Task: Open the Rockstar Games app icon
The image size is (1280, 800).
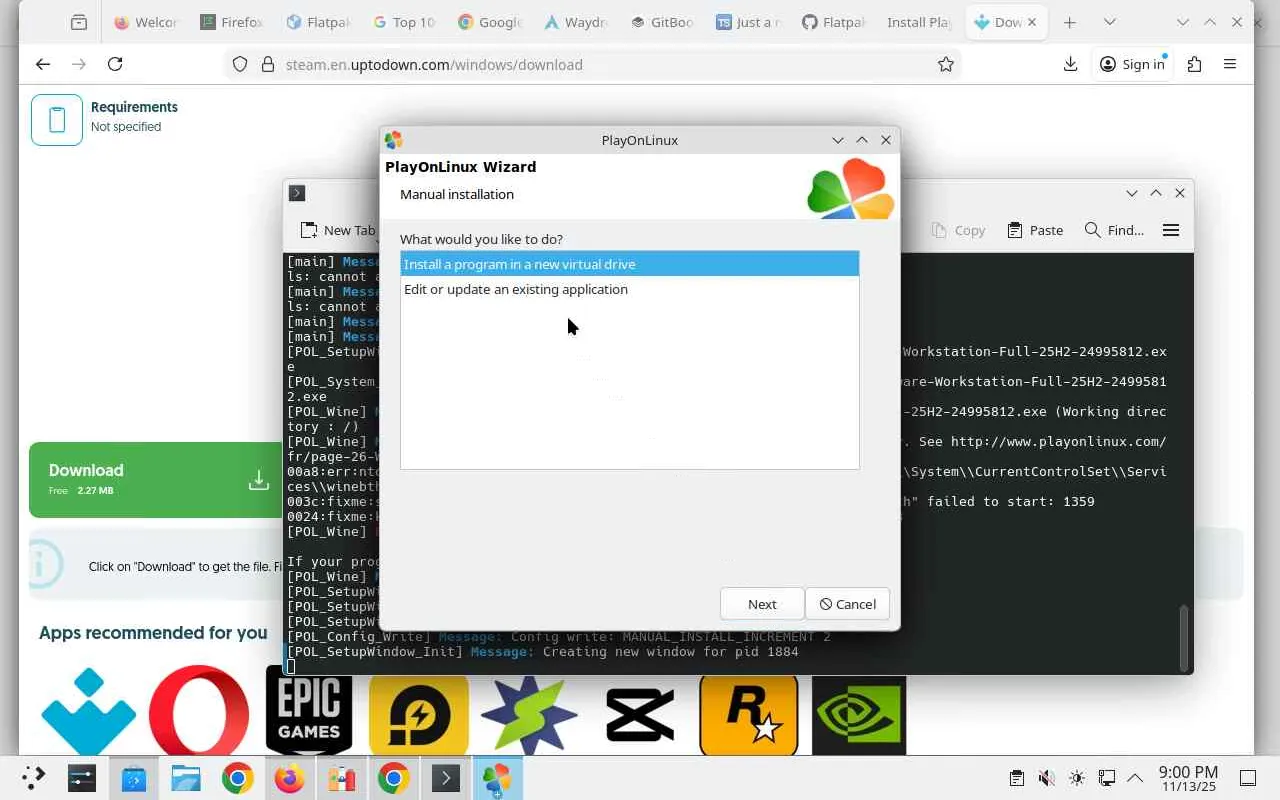Action: pos(749,714)
